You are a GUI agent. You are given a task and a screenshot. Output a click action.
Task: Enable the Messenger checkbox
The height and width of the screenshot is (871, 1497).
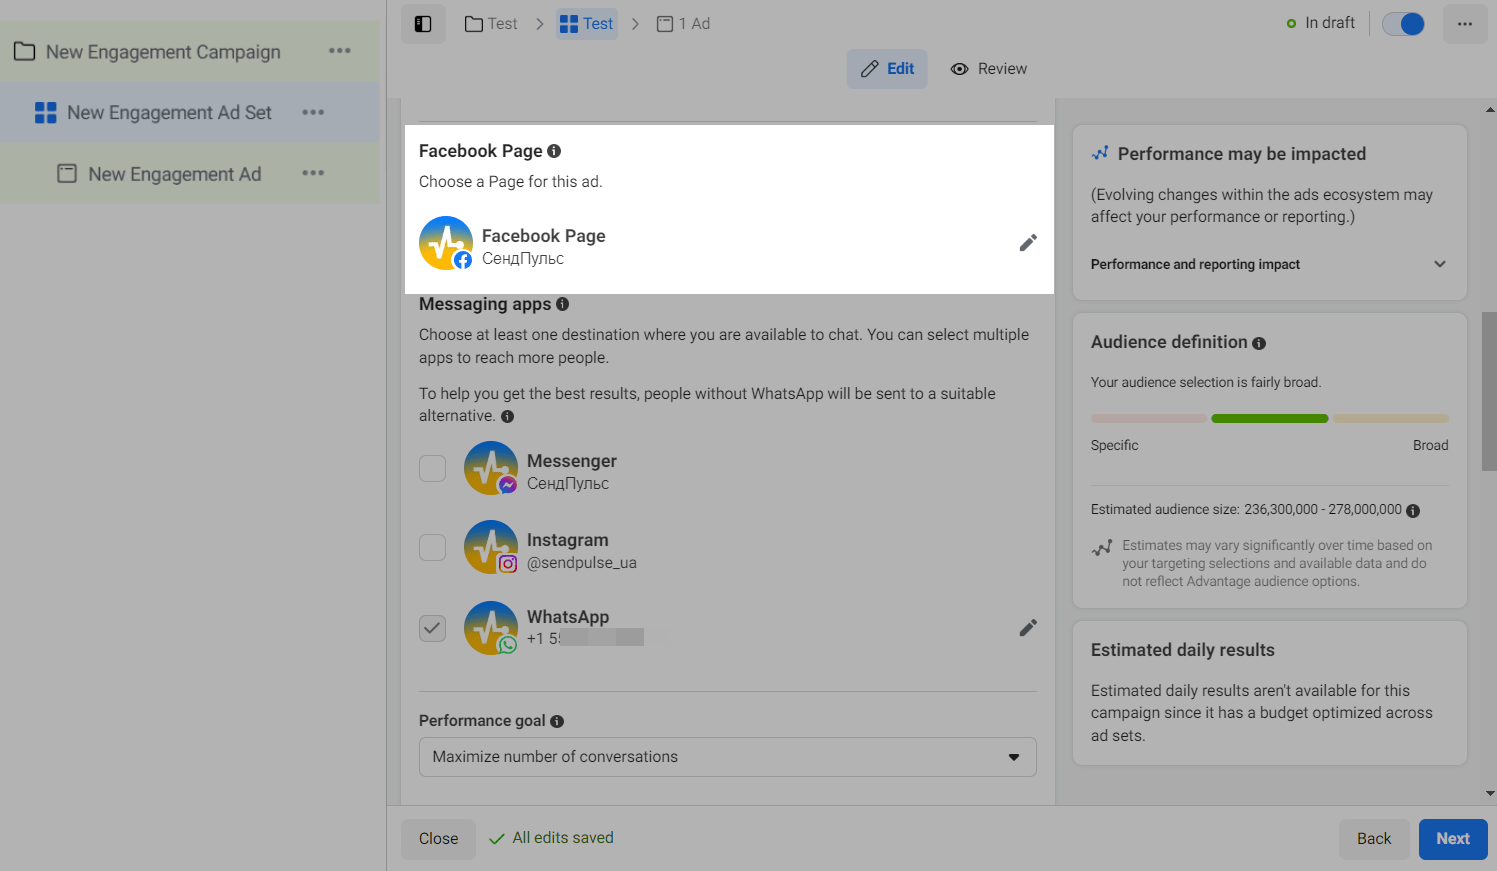tap(432, 468)
